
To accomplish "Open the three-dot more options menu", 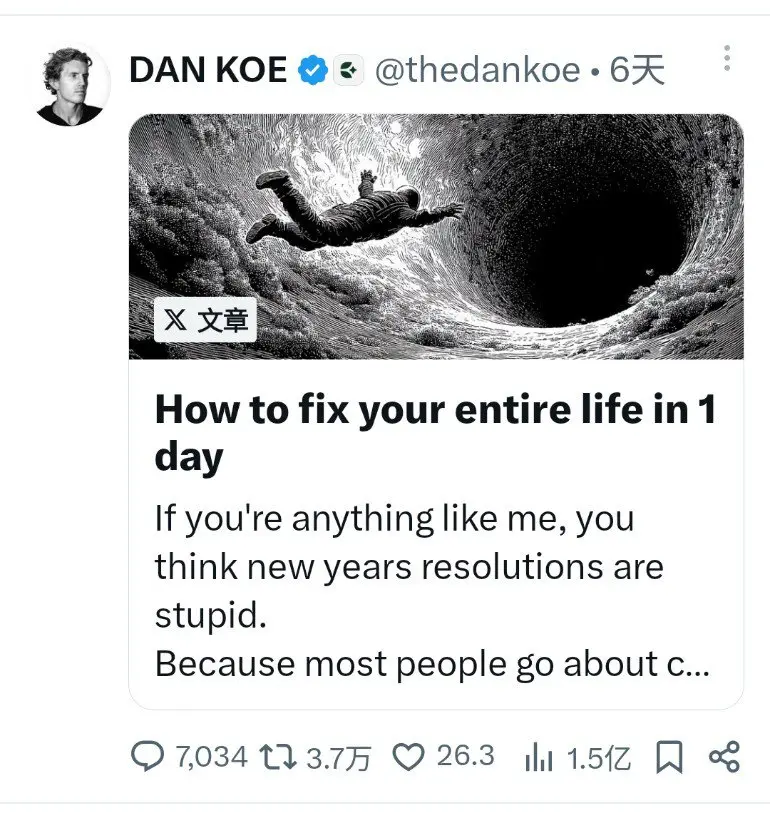I will click(727, 58).
